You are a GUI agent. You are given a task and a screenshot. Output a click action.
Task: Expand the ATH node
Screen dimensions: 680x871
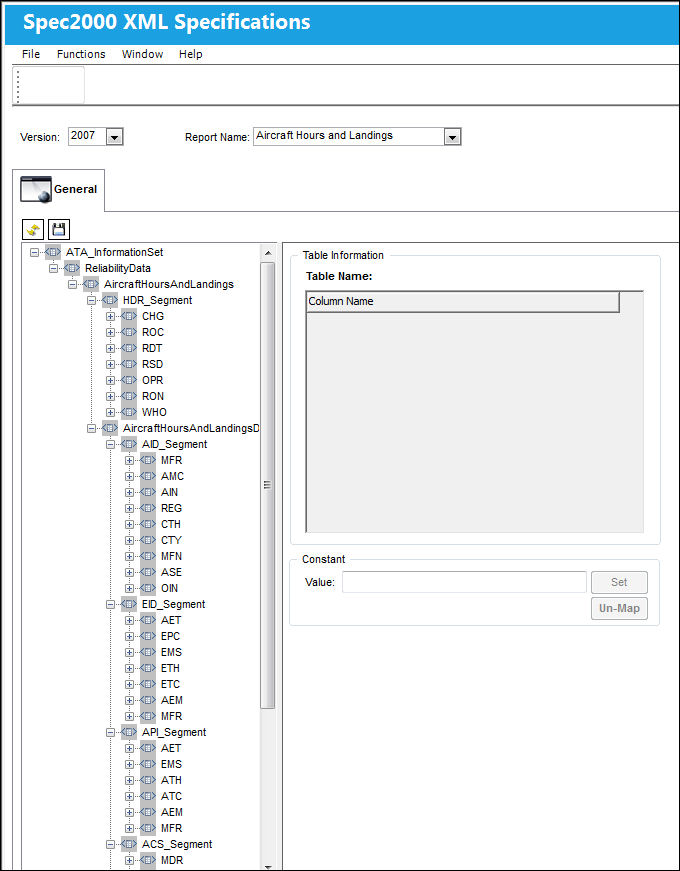point(129,780)
